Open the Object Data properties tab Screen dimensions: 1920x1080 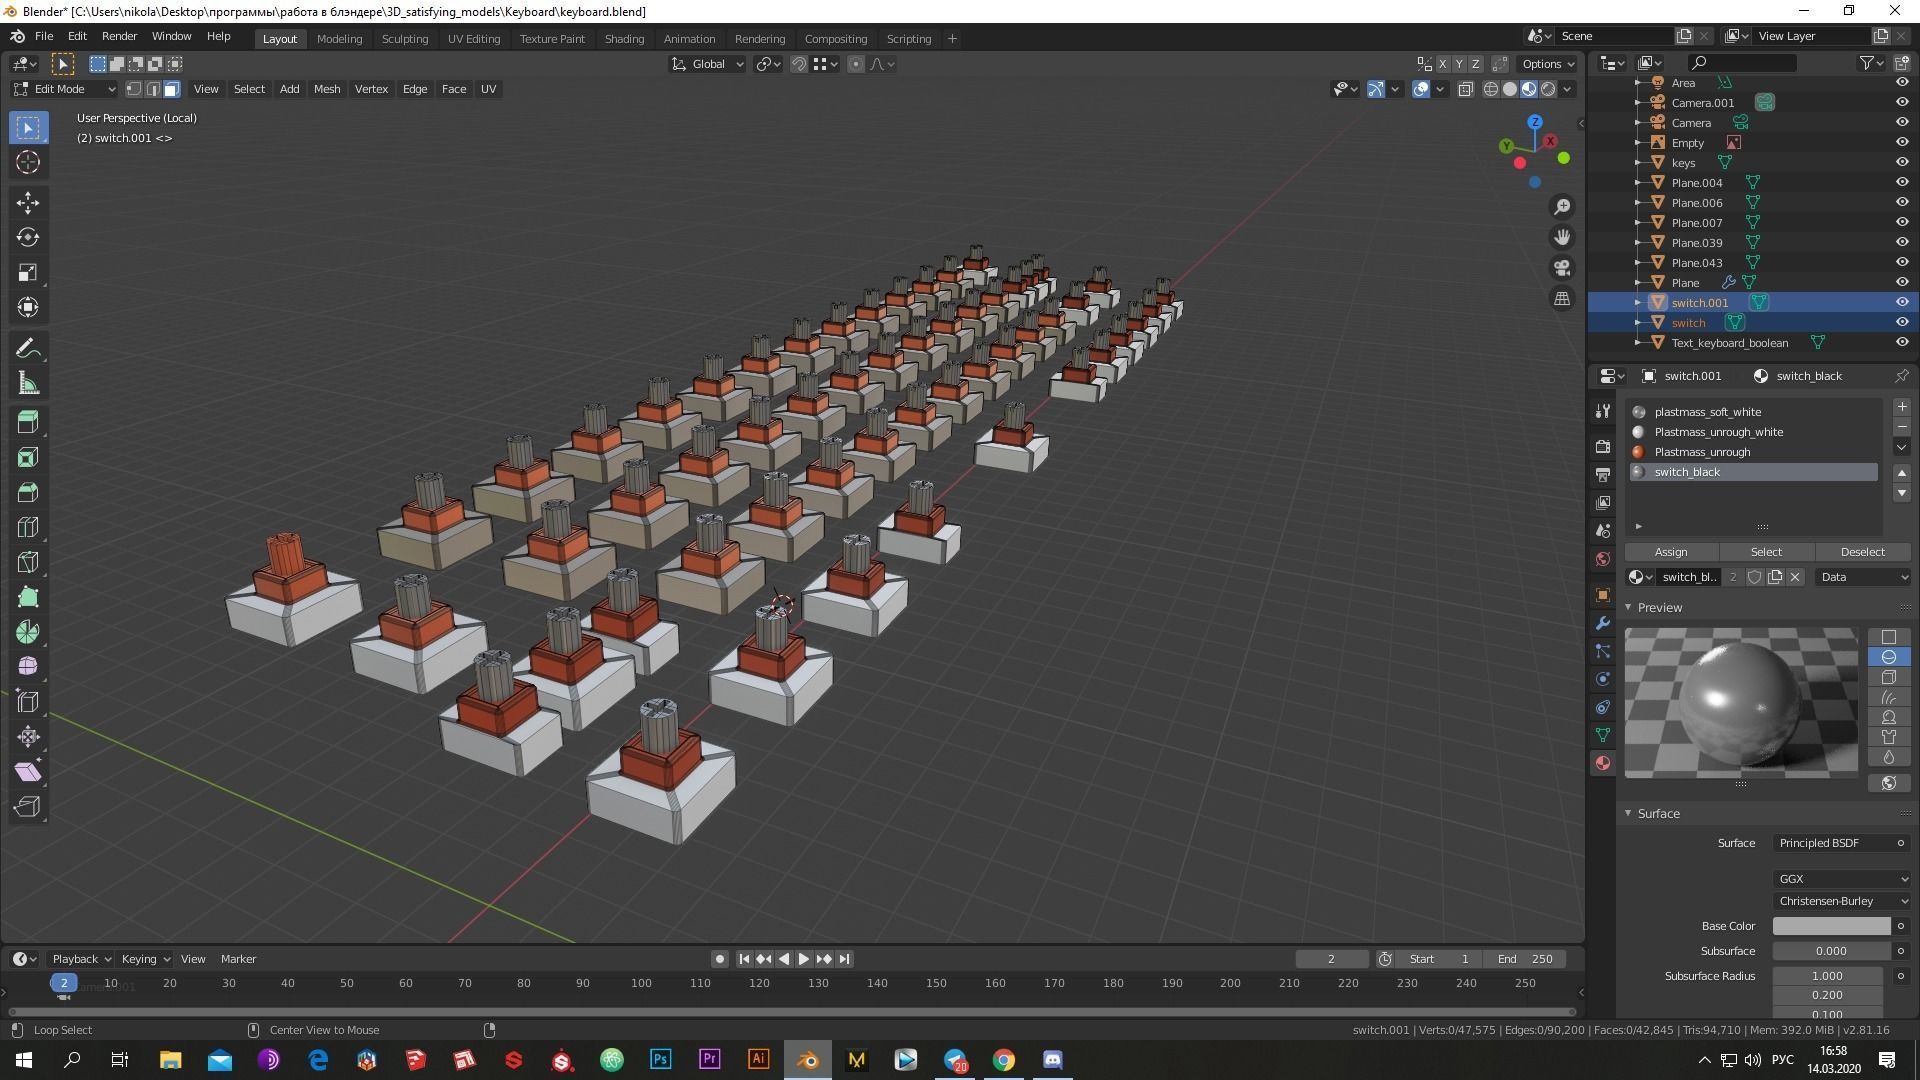[x=1603, y=735]
